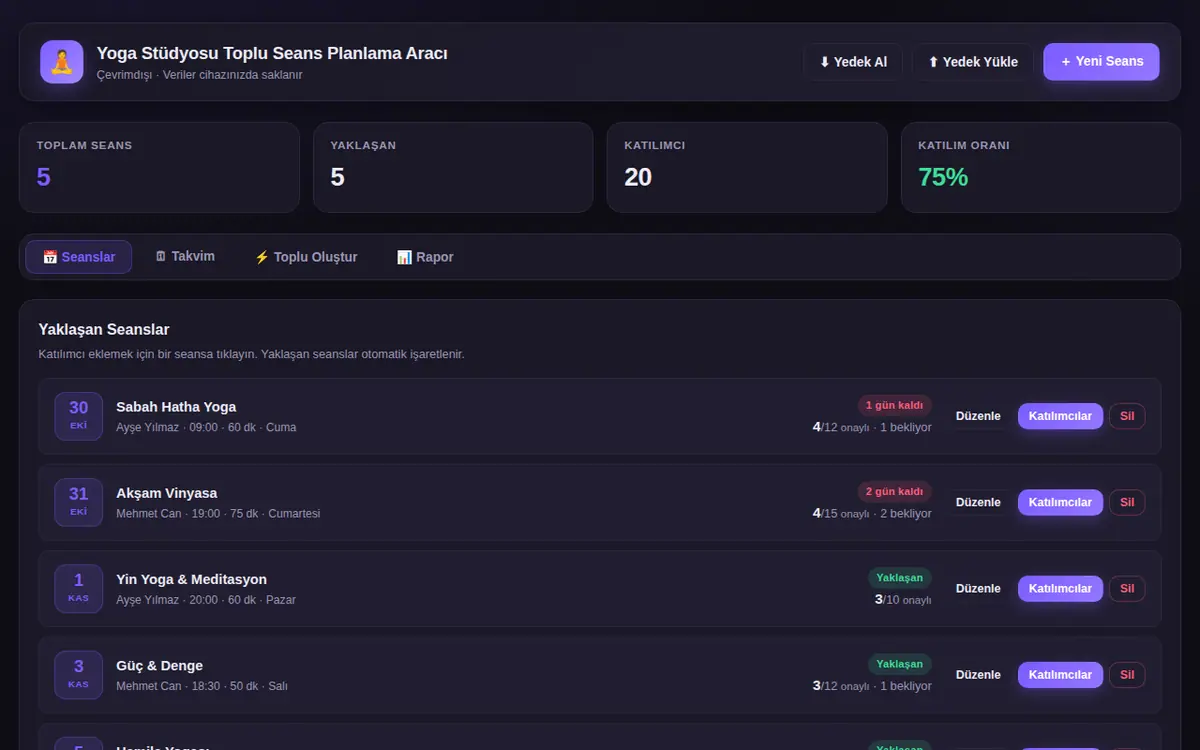Open Katılımcılar for Akşam Vinyasa

pyautogui.click(x=1060, y=502)
